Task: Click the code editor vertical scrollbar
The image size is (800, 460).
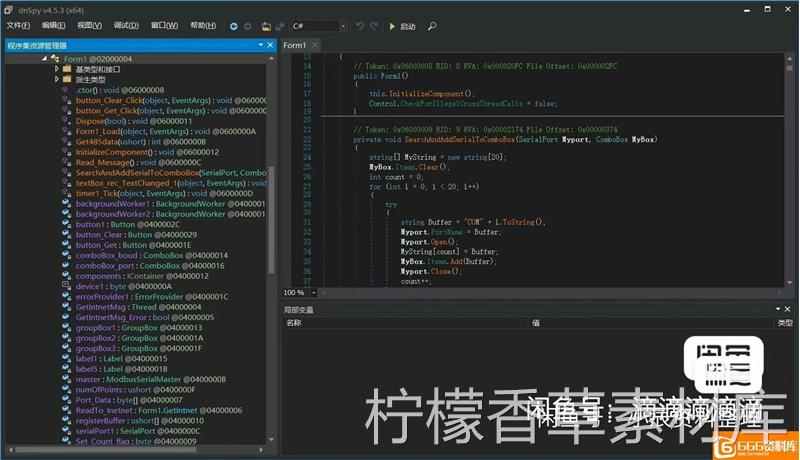Action: point(789,170)
